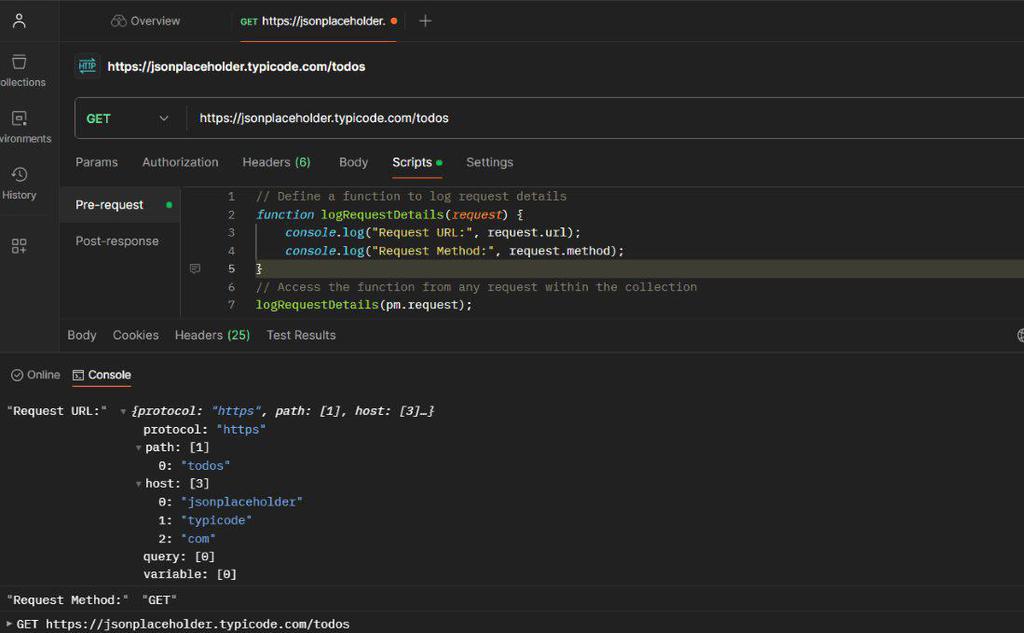The height and width of the screenshot is (633, 1024).
Task: Click the request URL input field
Action: (x=607, y=118)
